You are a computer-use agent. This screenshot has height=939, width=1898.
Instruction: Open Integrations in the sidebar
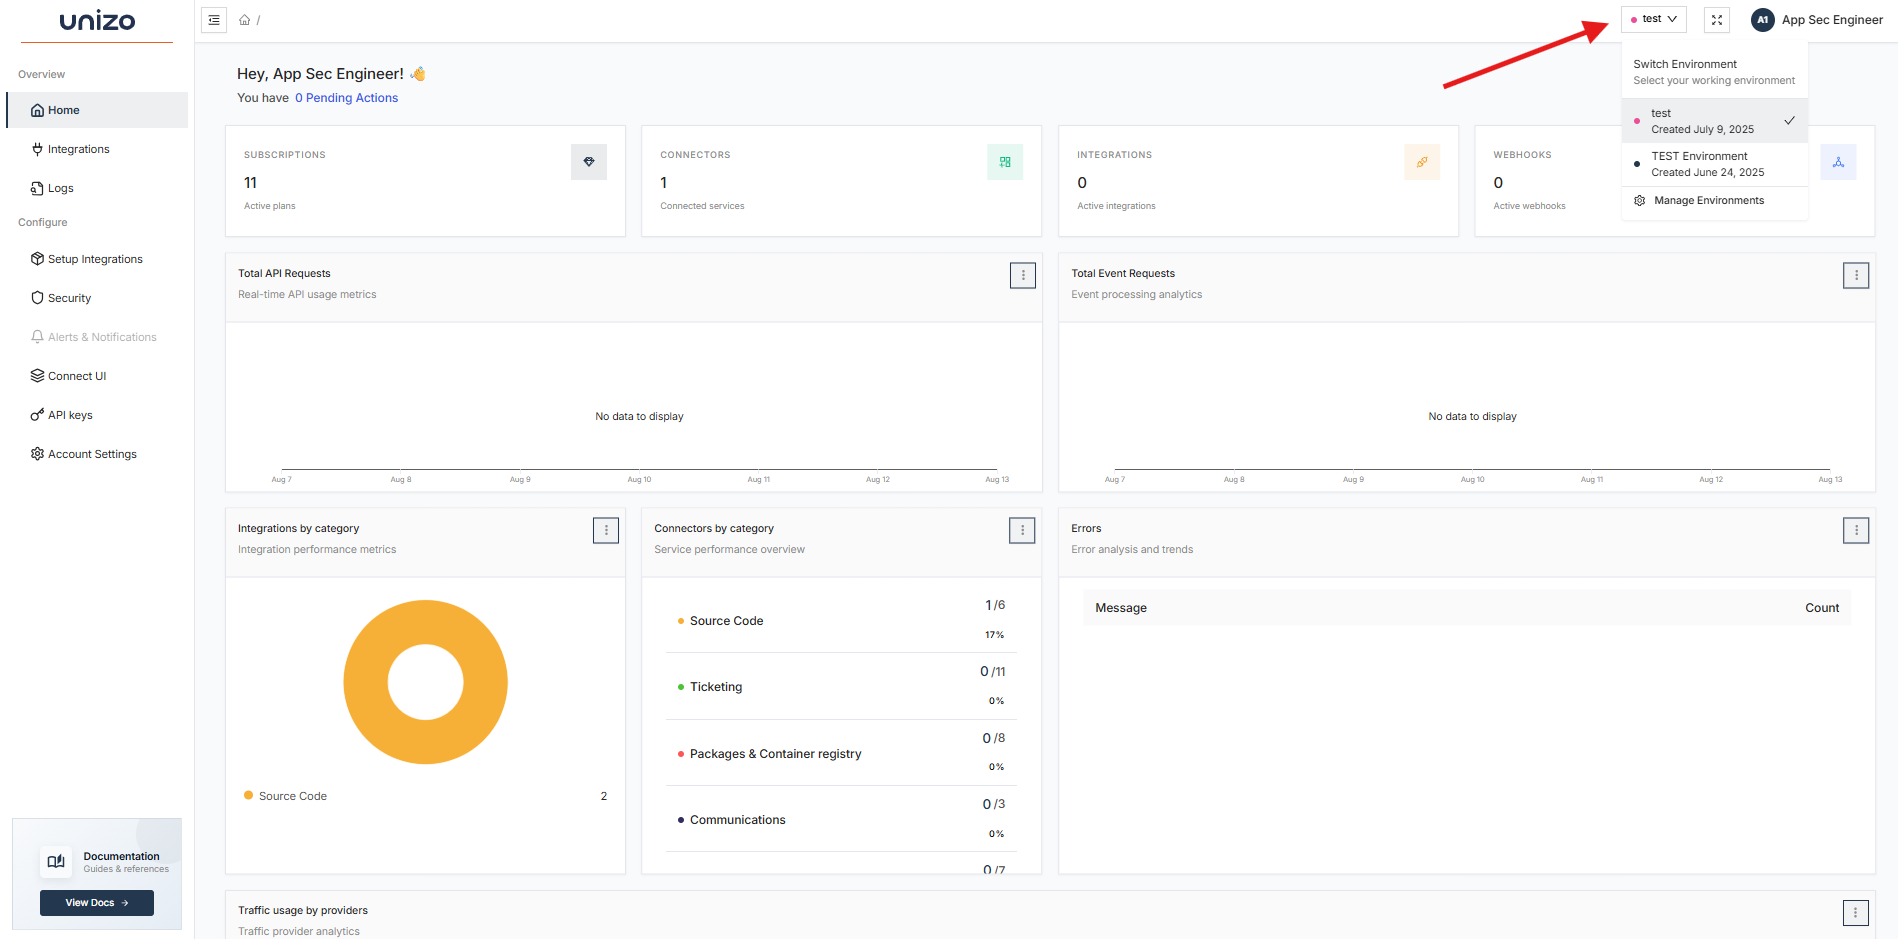(x=78, y=149)
